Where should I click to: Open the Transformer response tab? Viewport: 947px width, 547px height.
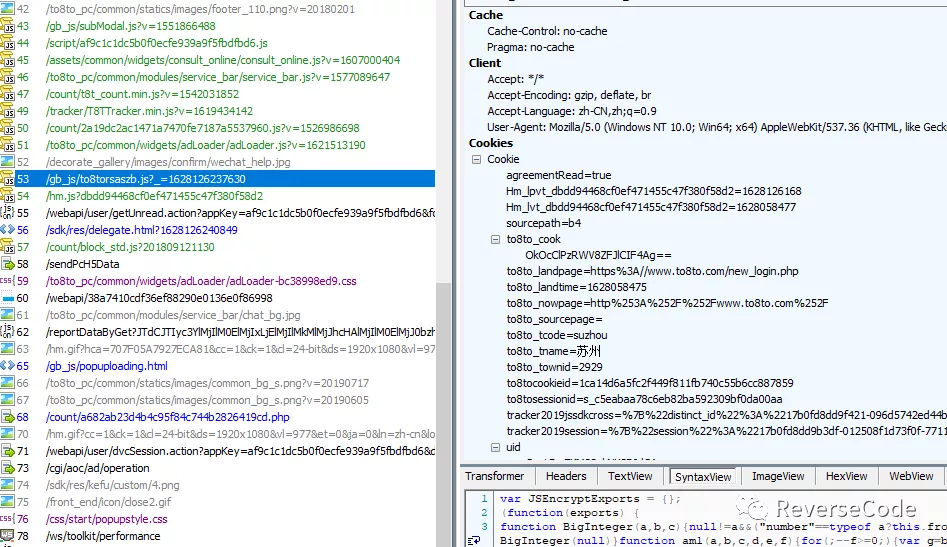495,476
